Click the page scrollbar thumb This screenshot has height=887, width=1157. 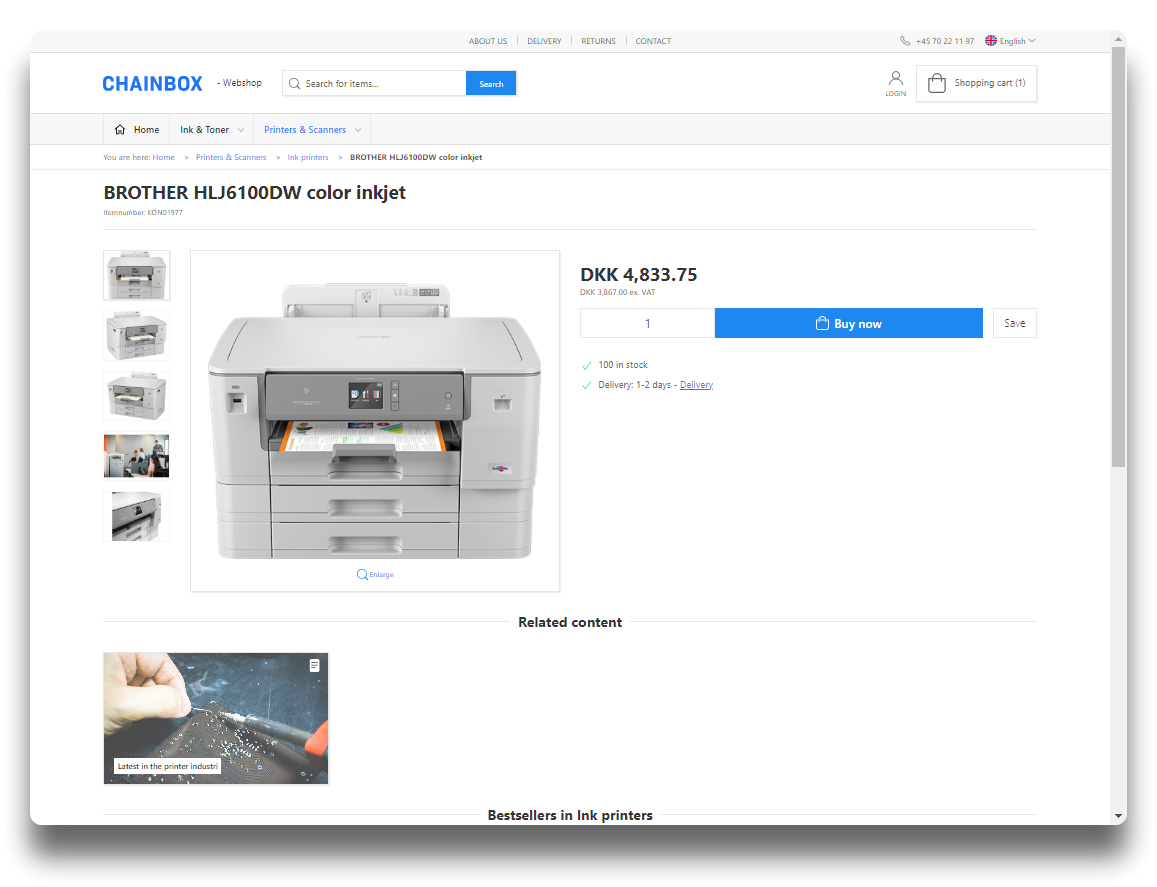point(1119,258)
